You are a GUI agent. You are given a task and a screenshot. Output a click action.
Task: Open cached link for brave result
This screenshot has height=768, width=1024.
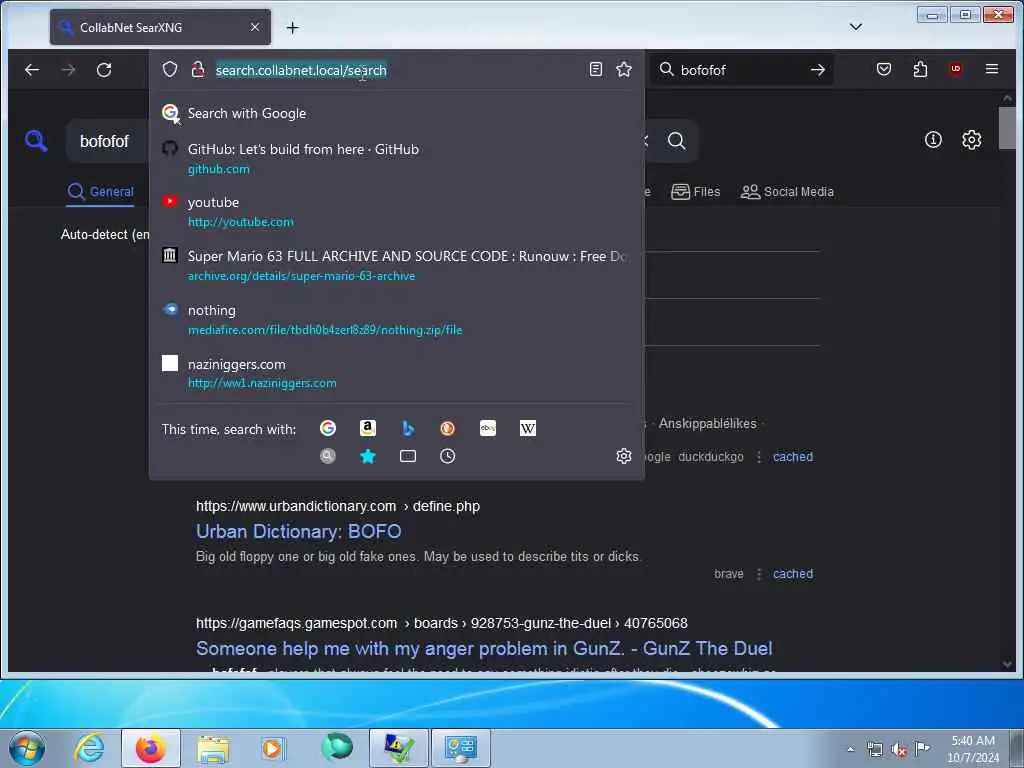[793, 573]
